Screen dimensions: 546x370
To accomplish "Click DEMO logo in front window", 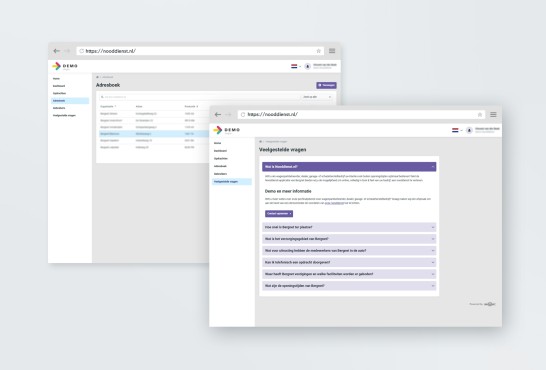I will [227, 130].
